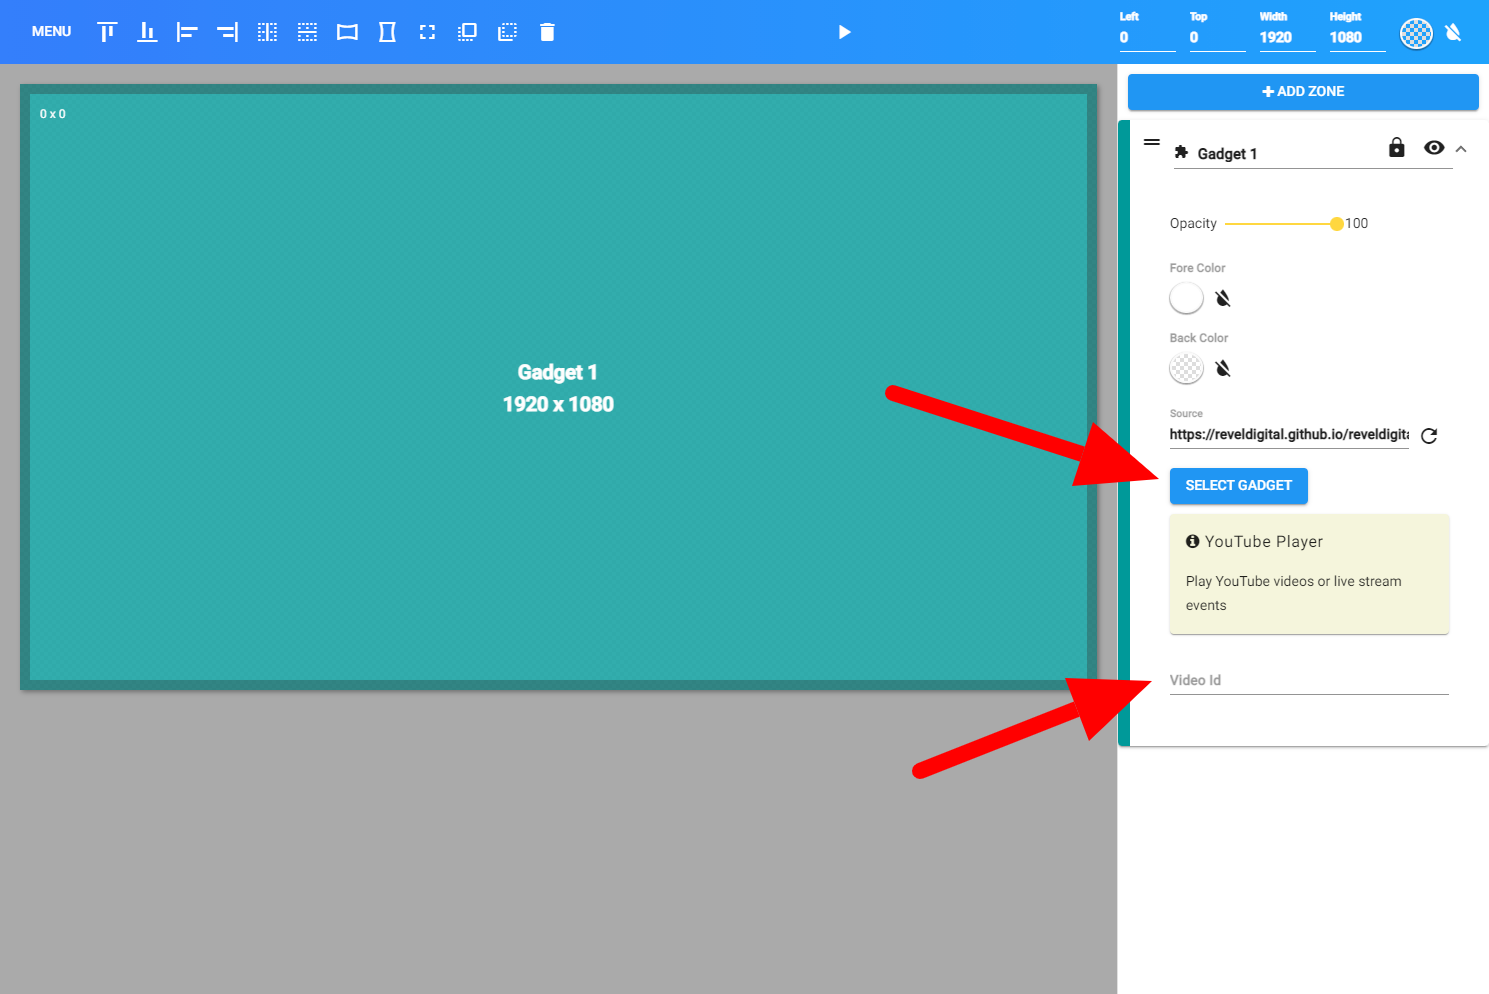Click the Opacity slider handle

pyautogui.click(x=1336, y=224)
